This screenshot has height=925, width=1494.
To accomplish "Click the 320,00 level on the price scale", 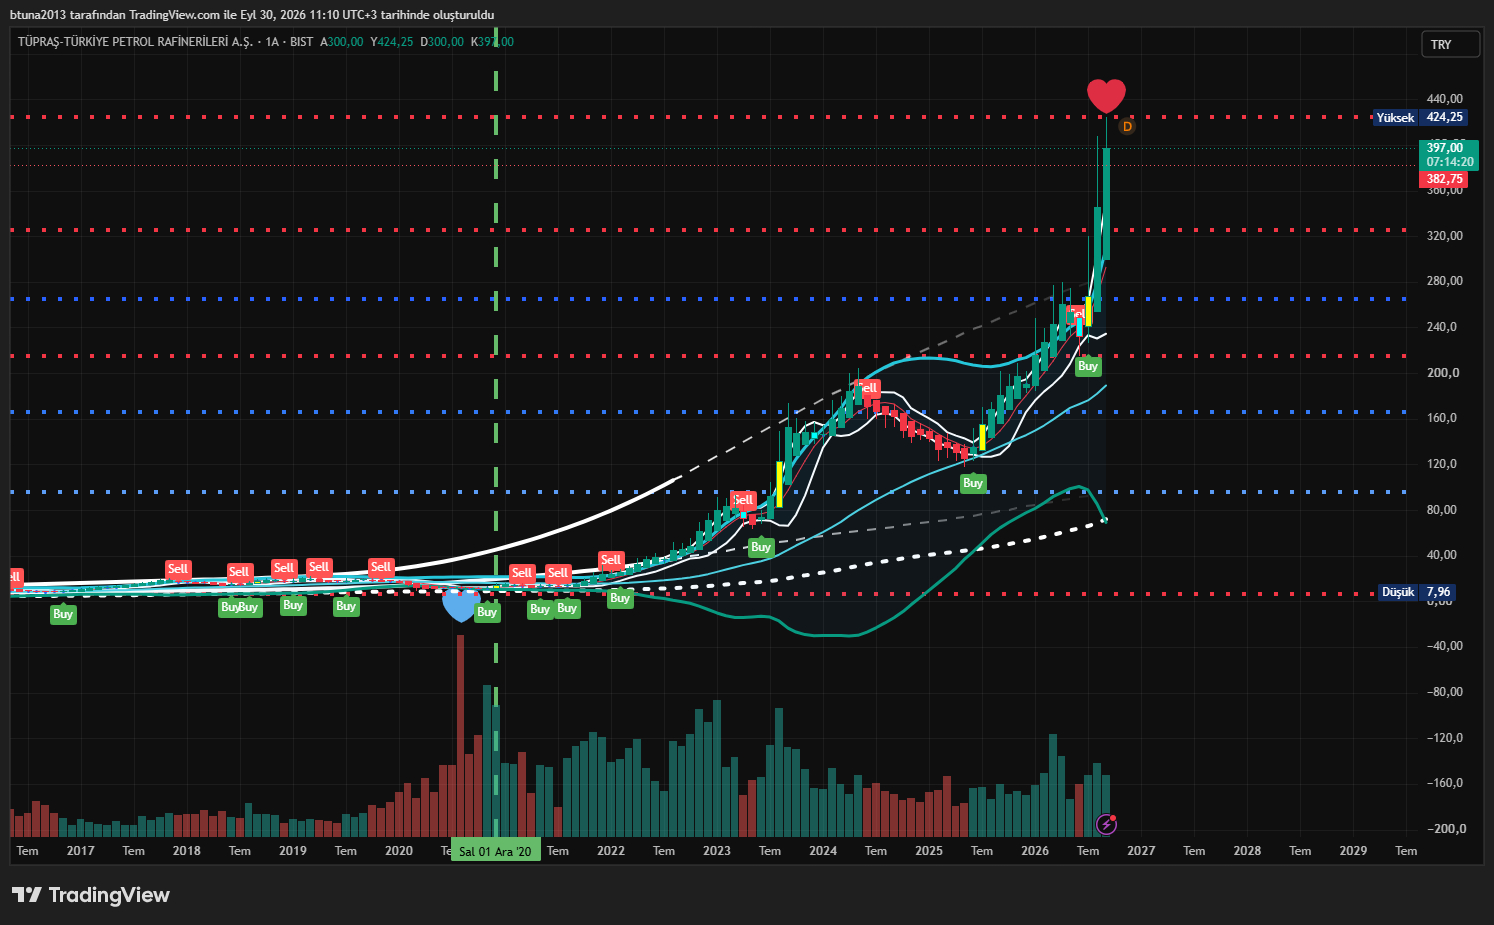I will tap(1445, 236).
